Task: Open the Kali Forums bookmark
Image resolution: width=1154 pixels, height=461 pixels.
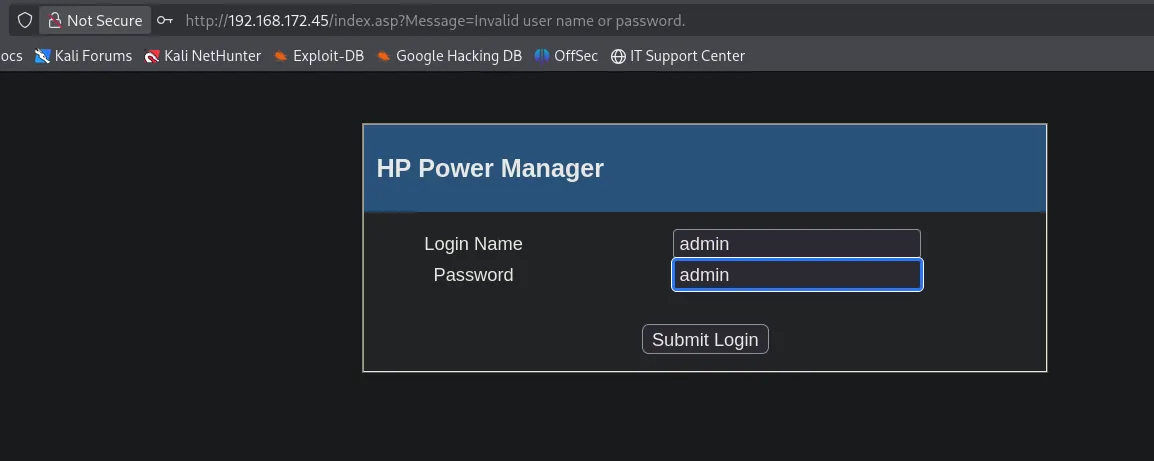Action: tap(83, 56)
